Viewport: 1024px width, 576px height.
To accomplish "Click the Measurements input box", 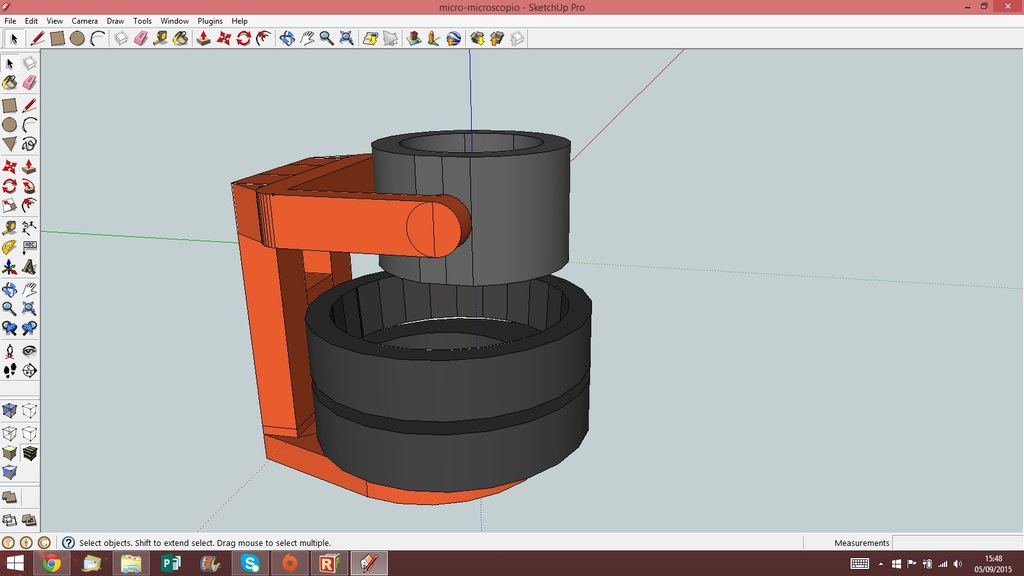I will tap(957, 543).
